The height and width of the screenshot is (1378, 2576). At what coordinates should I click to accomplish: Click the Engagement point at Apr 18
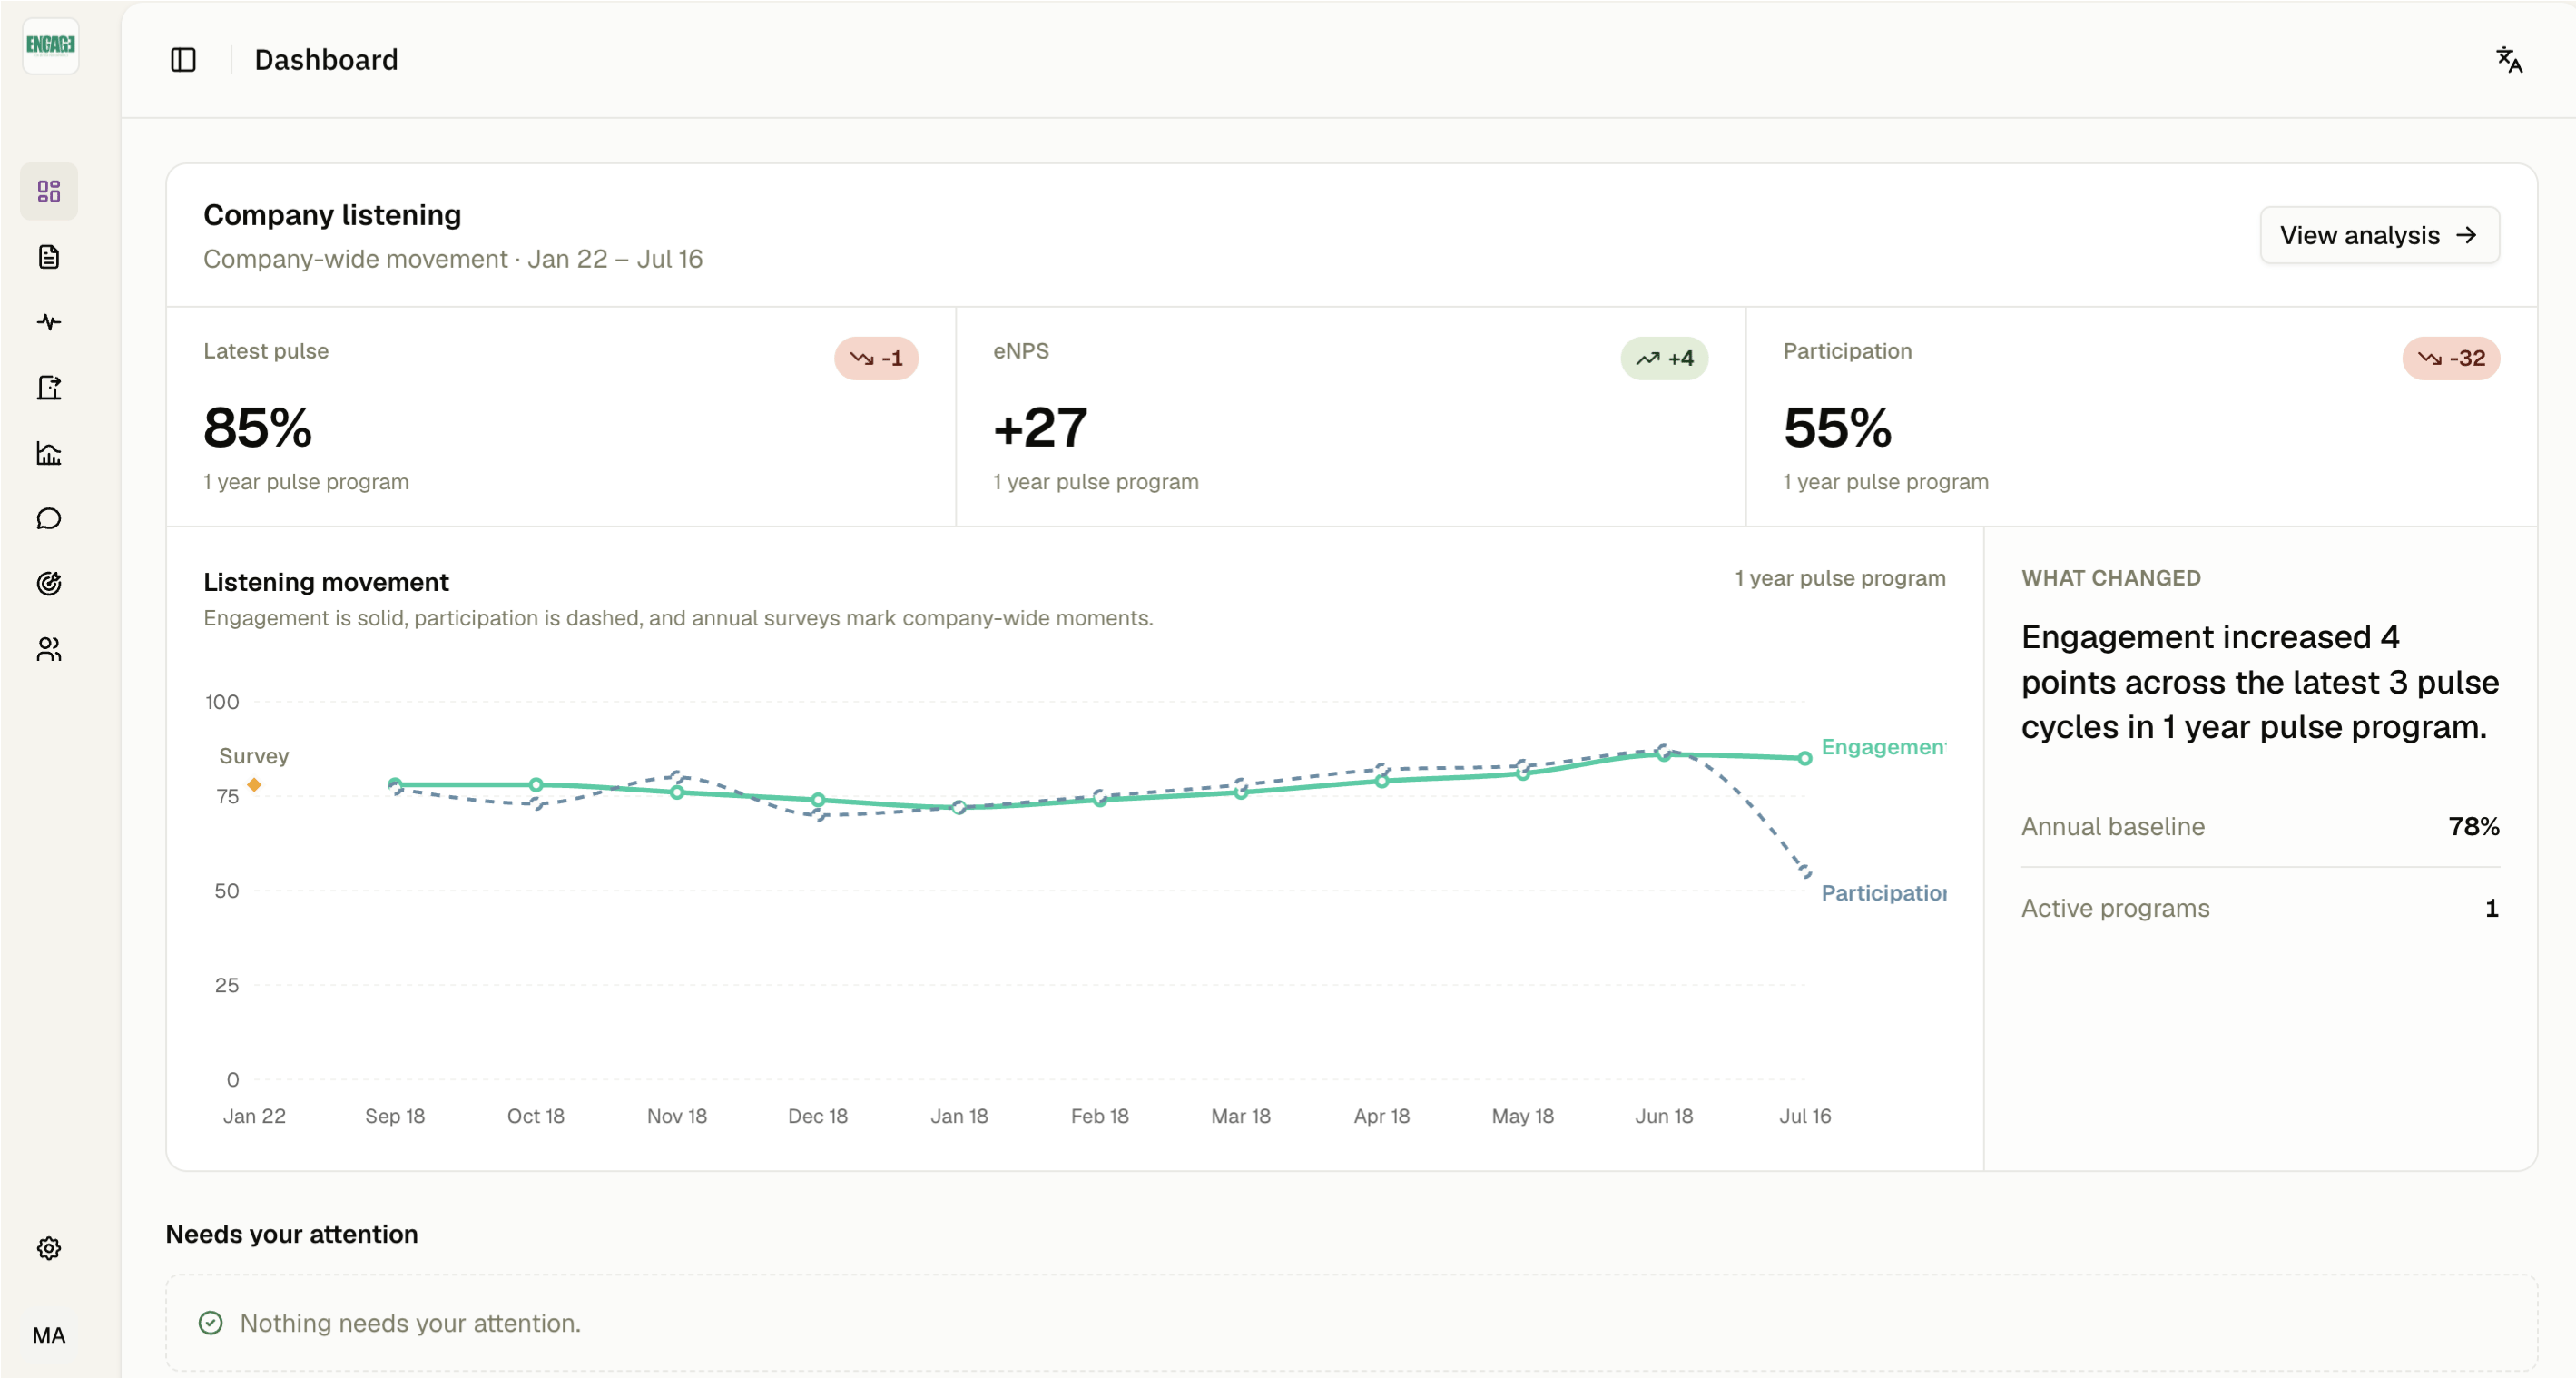tap(1382, 781)
